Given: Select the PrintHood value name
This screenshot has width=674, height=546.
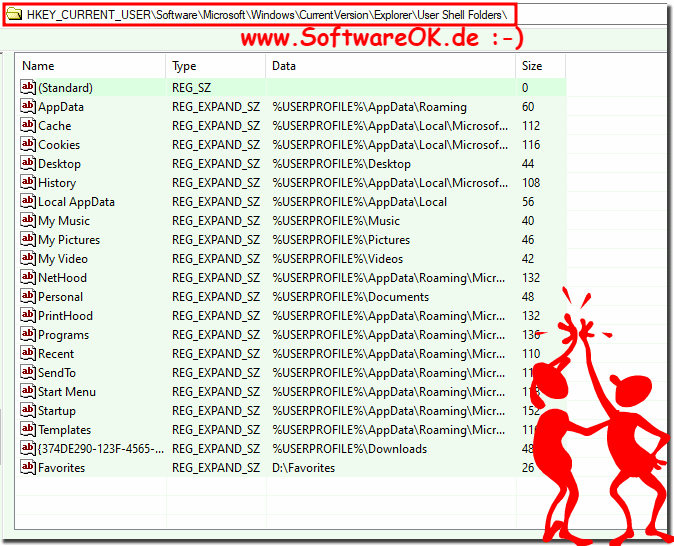Looking at the screenshot, I should [x=65, y=316].
